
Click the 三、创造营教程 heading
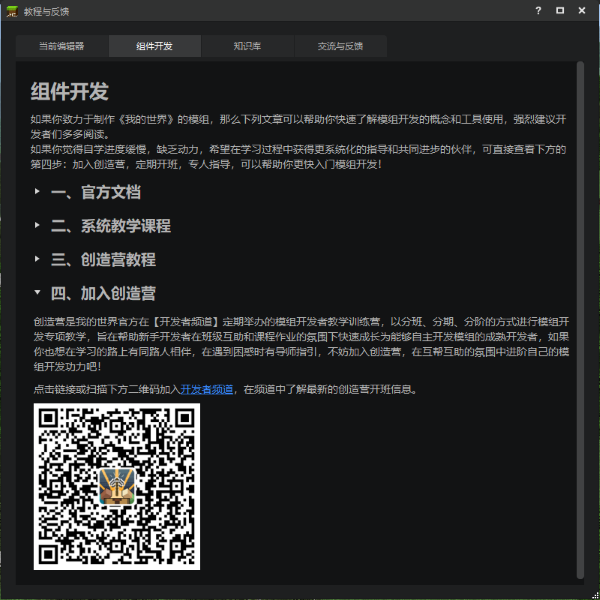click(x=103, y=259)
